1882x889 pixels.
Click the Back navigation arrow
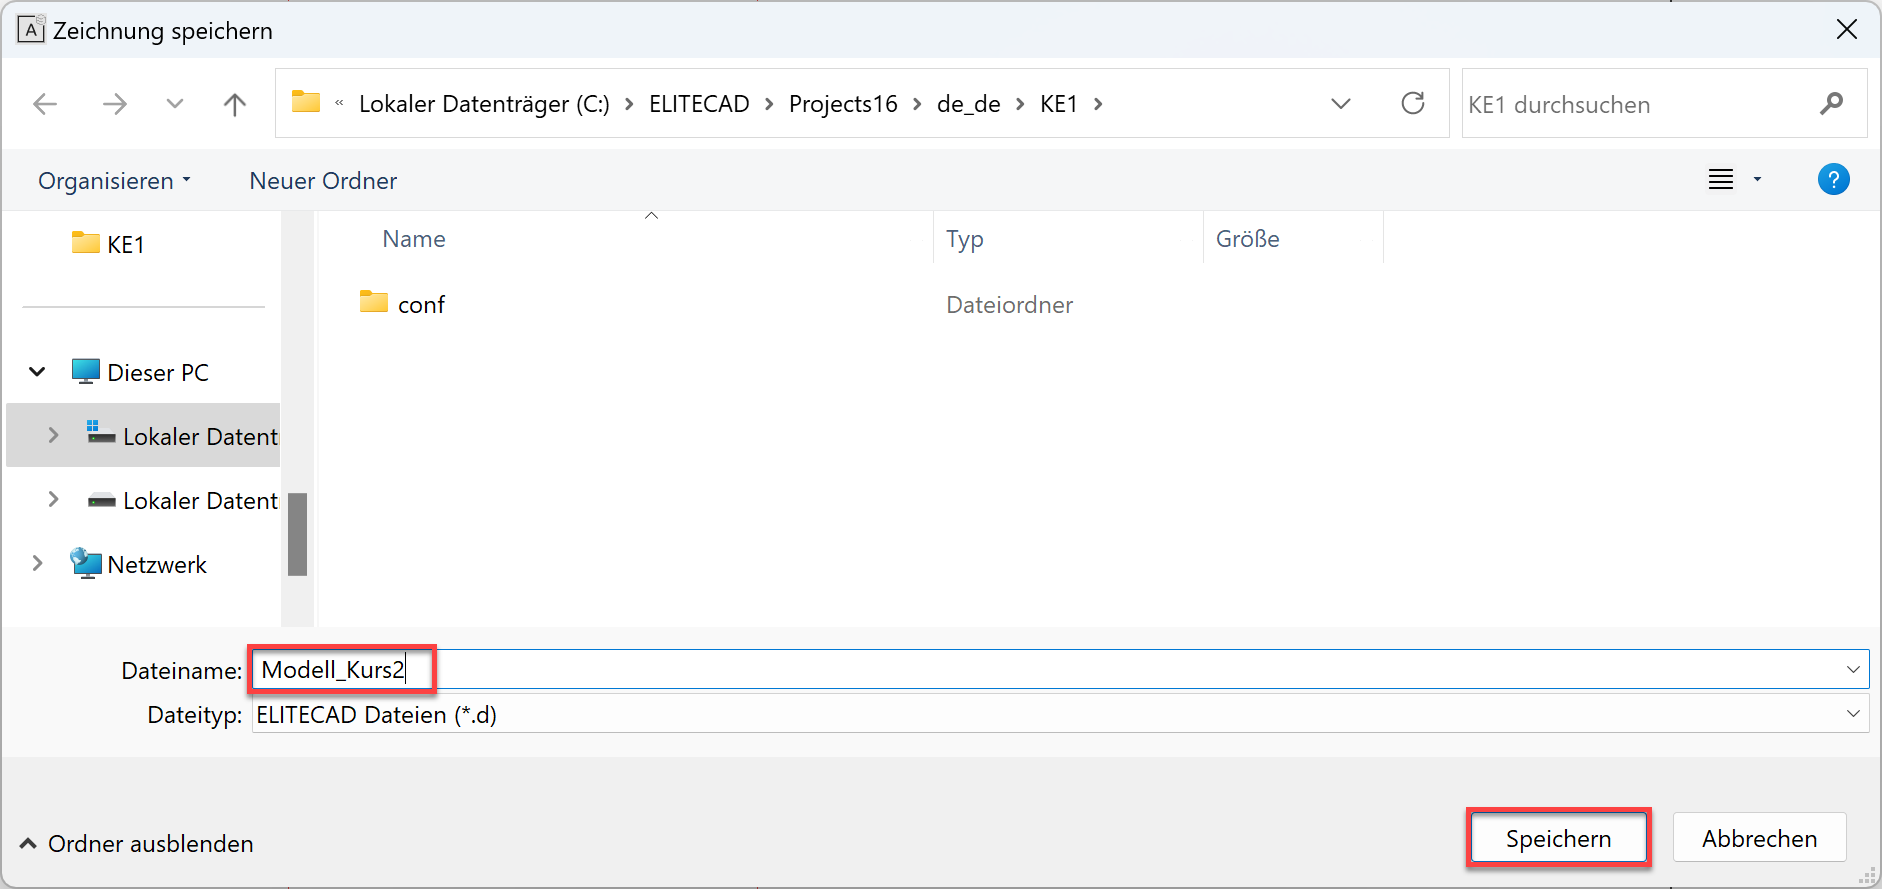[x=45, y=104]
